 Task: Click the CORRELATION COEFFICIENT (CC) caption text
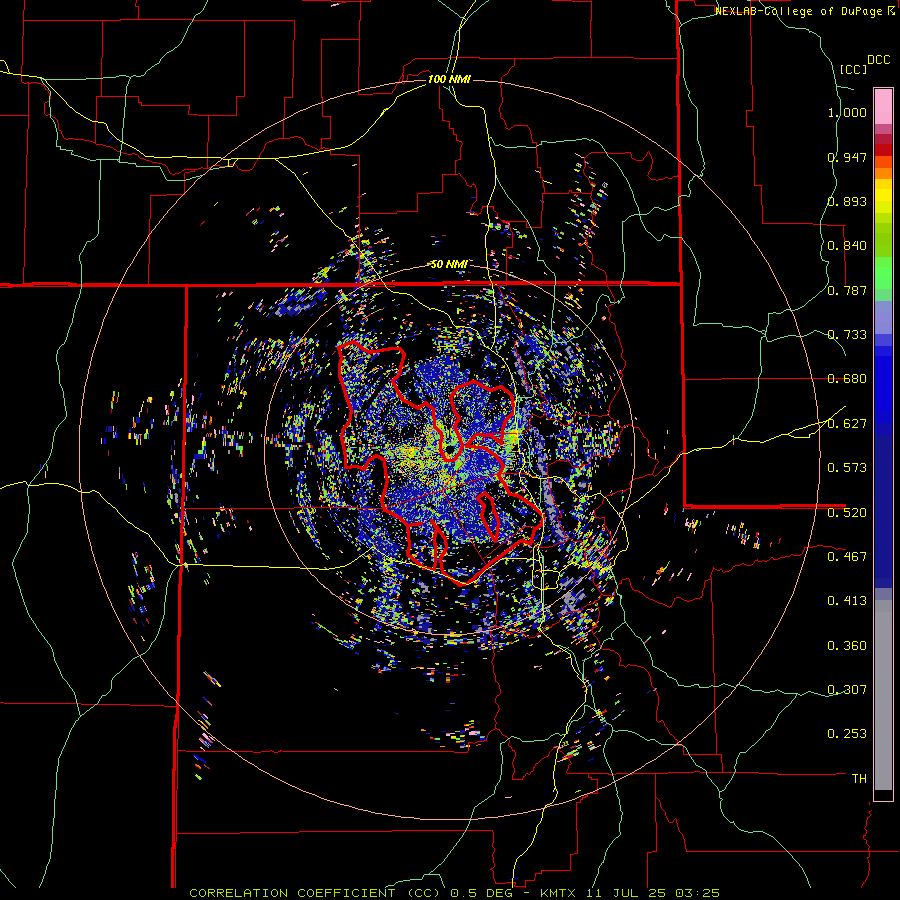(x=317, y=893)
